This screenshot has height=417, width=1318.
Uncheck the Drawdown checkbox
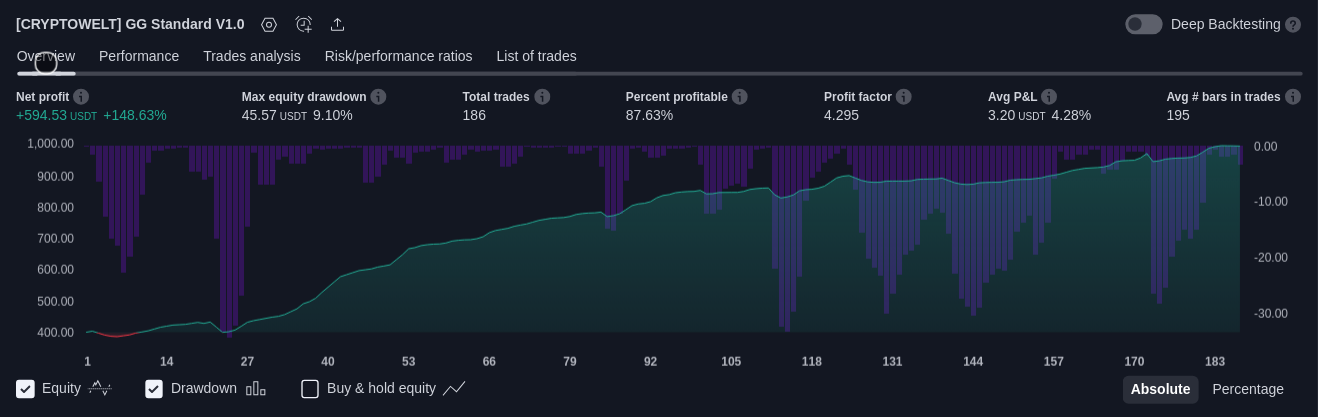[154, 389]
